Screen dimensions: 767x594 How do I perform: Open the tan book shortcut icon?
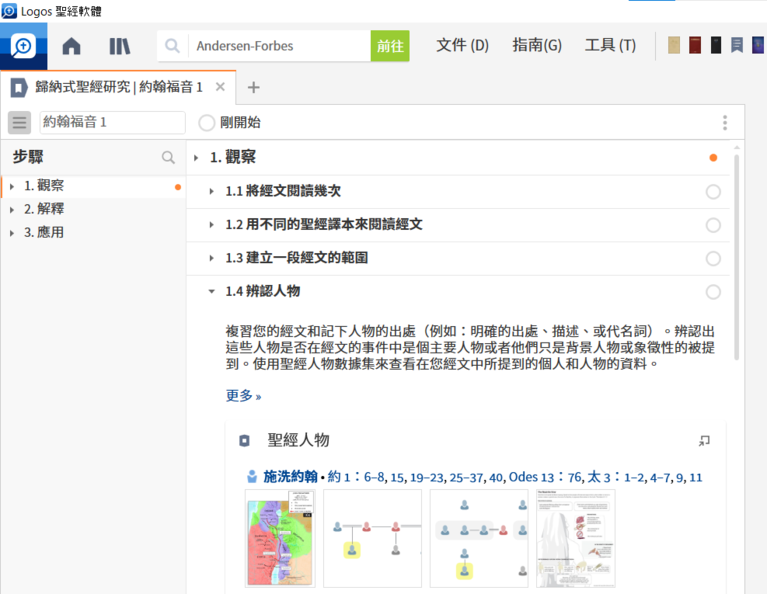675,45
